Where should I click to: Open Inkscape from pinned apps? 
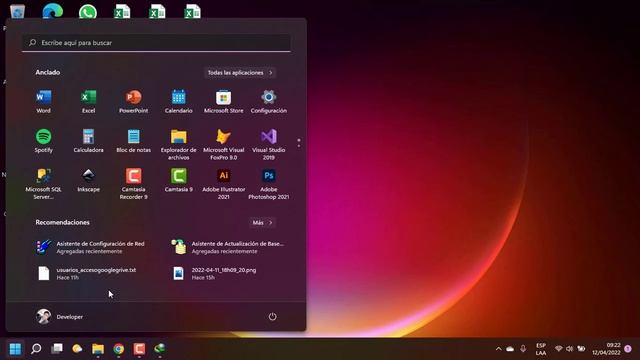click(89, 180)
